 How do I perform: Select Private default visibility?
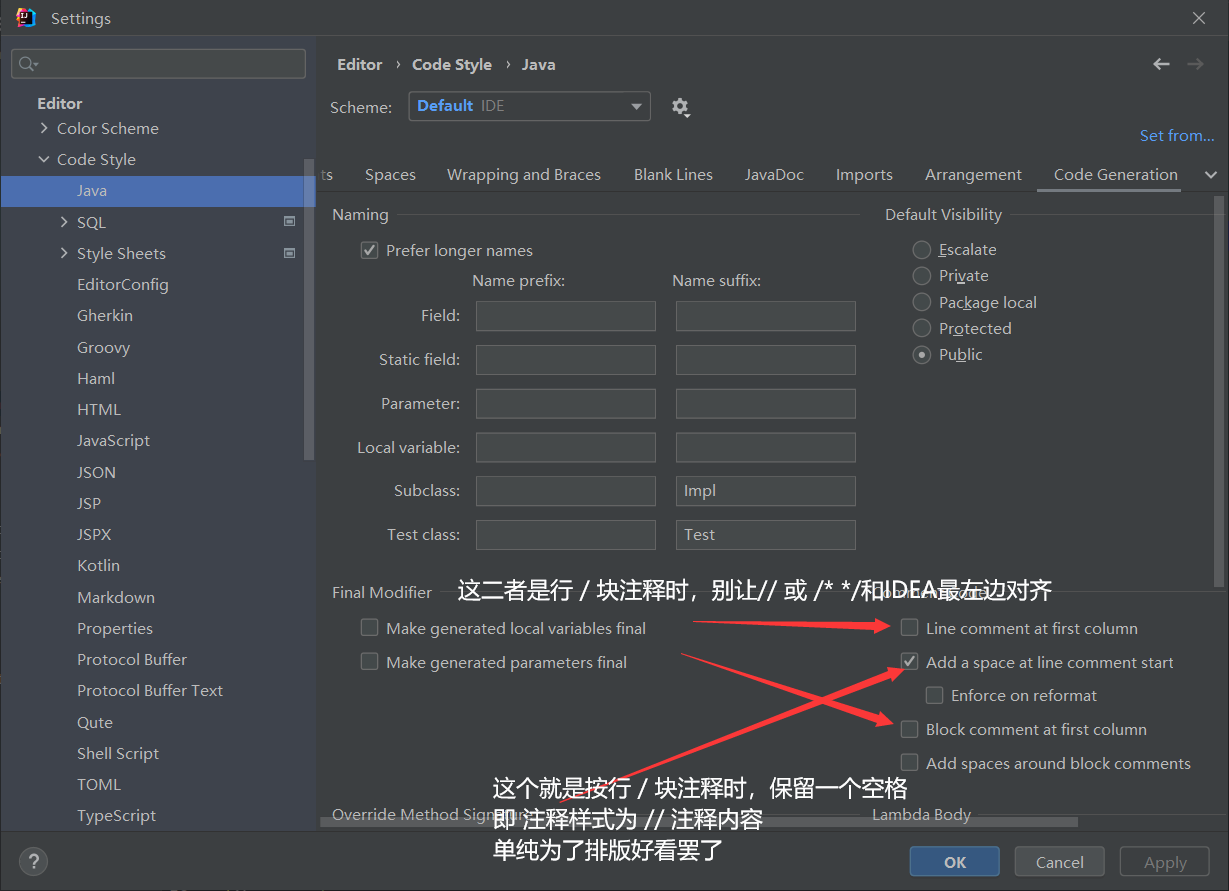pyautogui.click(x=922, y=275)
